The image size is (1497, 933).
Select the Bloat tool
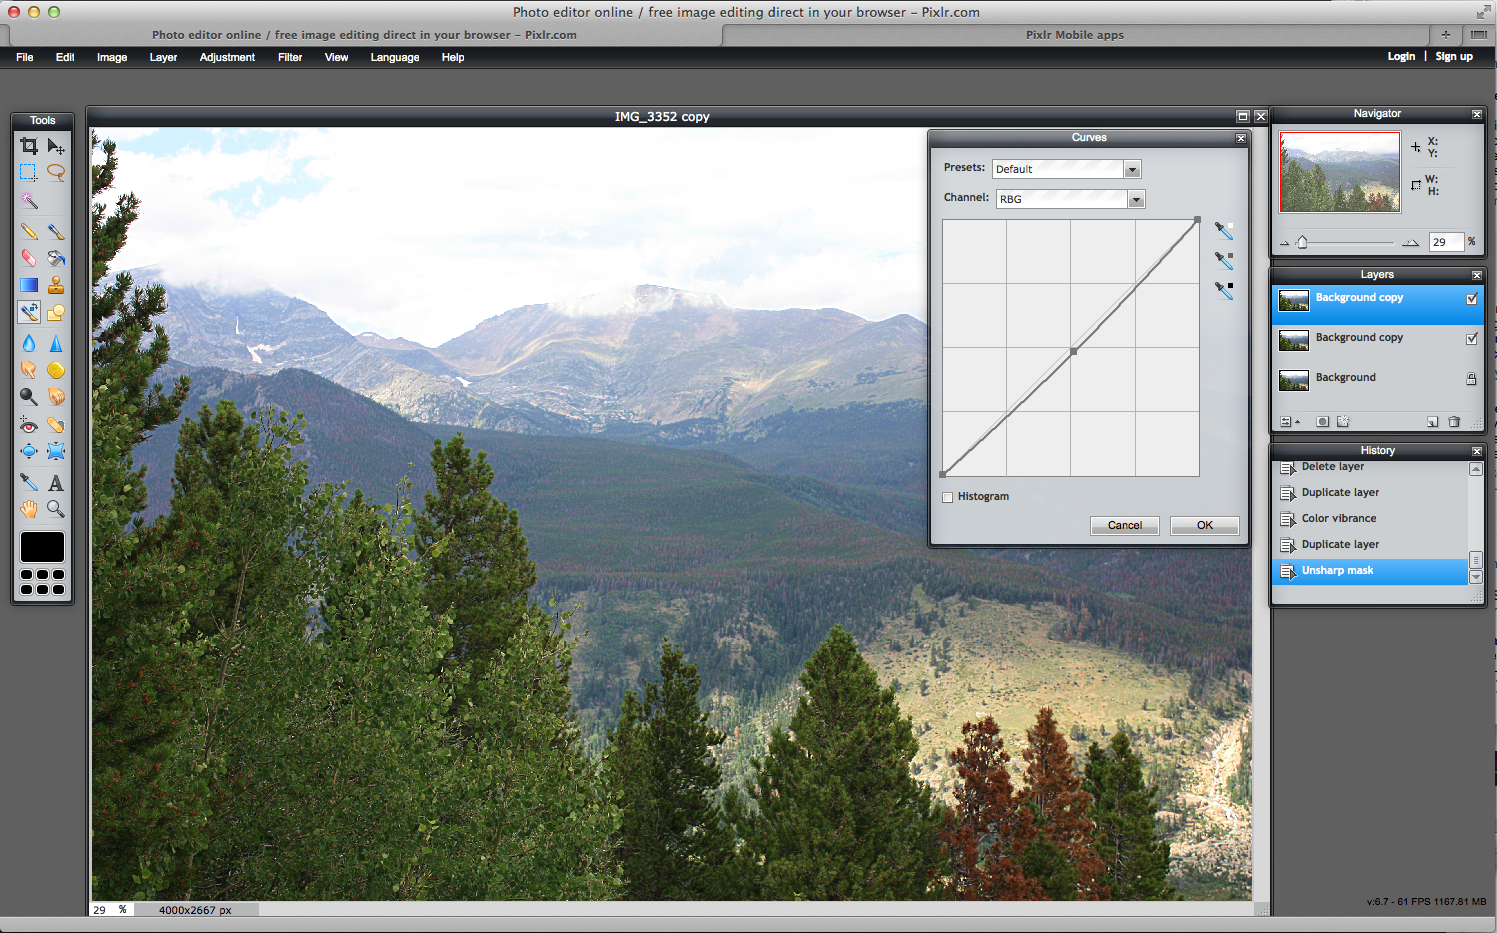click(29, 451)
